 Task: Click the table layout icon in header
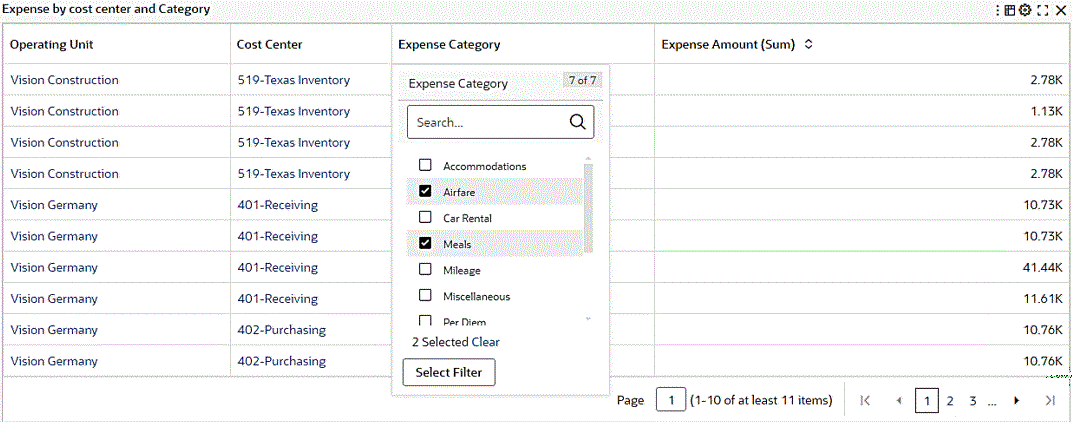point(1010,9)
